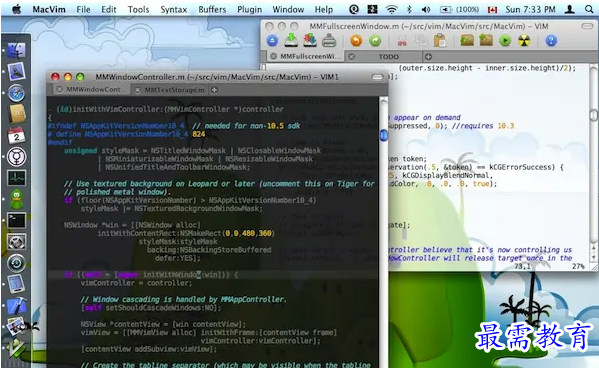This screenshot has height=368, width=599.
Task: Open the user account menu icon
Action: click(x=570, y=9)
